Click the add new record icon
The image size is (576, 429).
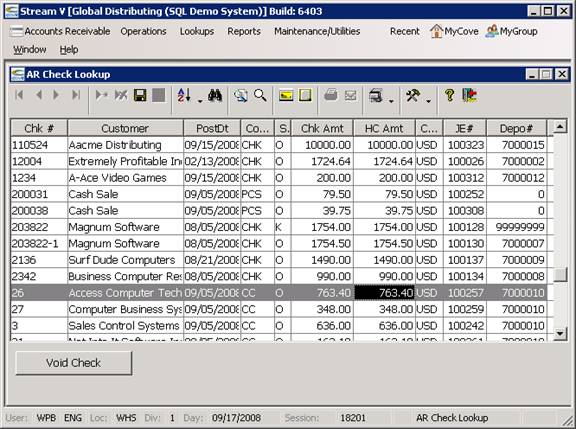pyautogui.click(x=101, y=95)
